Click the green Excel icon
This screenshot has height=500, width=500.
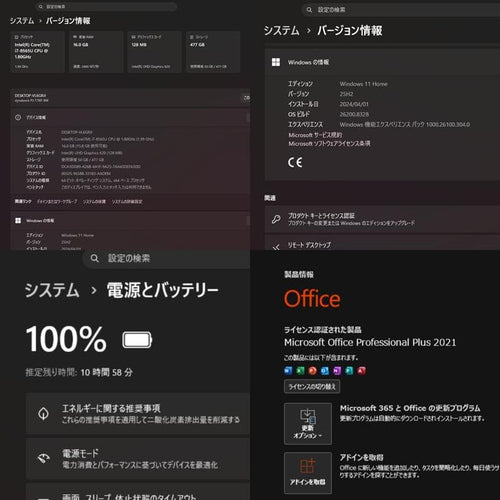click(300, 371)
